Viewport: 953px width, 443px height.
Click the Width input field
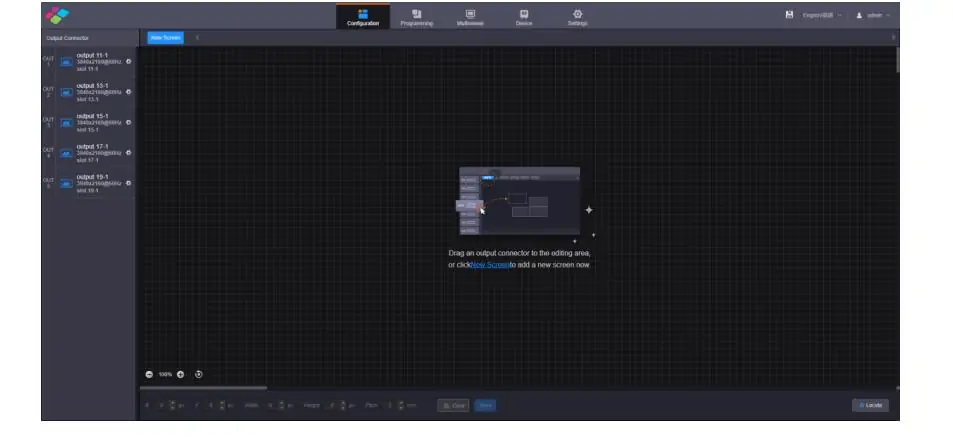pos(274,405)
